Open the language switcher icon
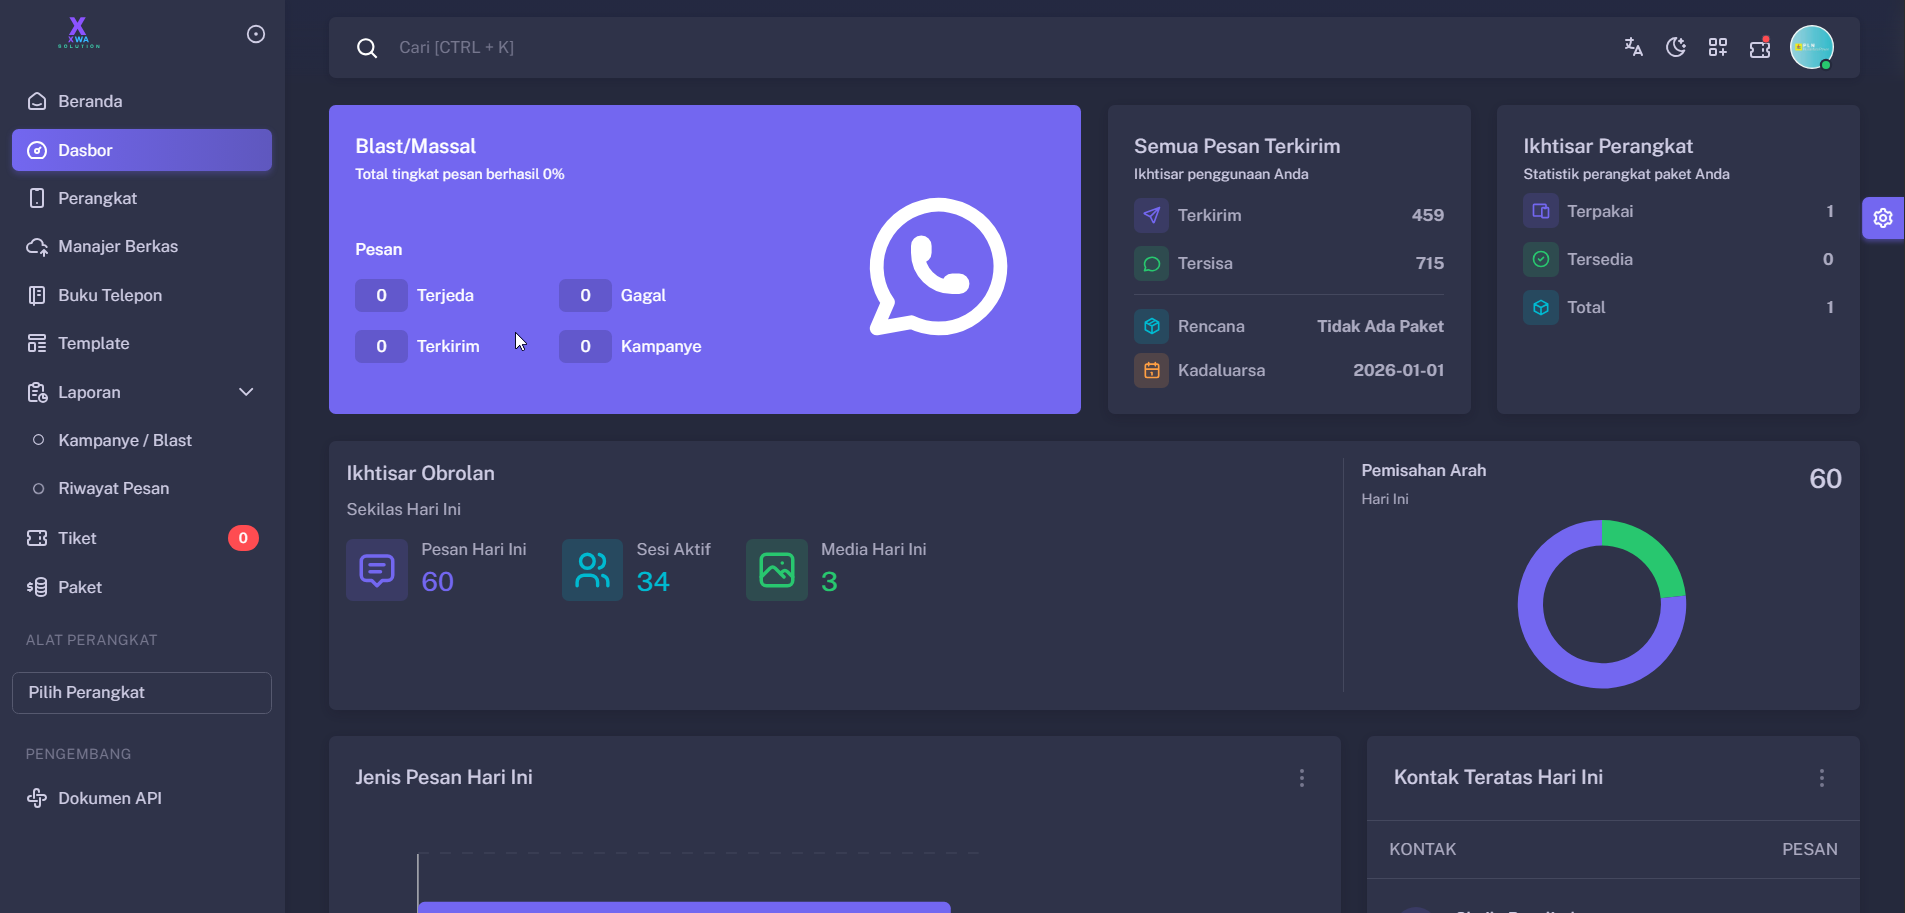 point(1632,47)
